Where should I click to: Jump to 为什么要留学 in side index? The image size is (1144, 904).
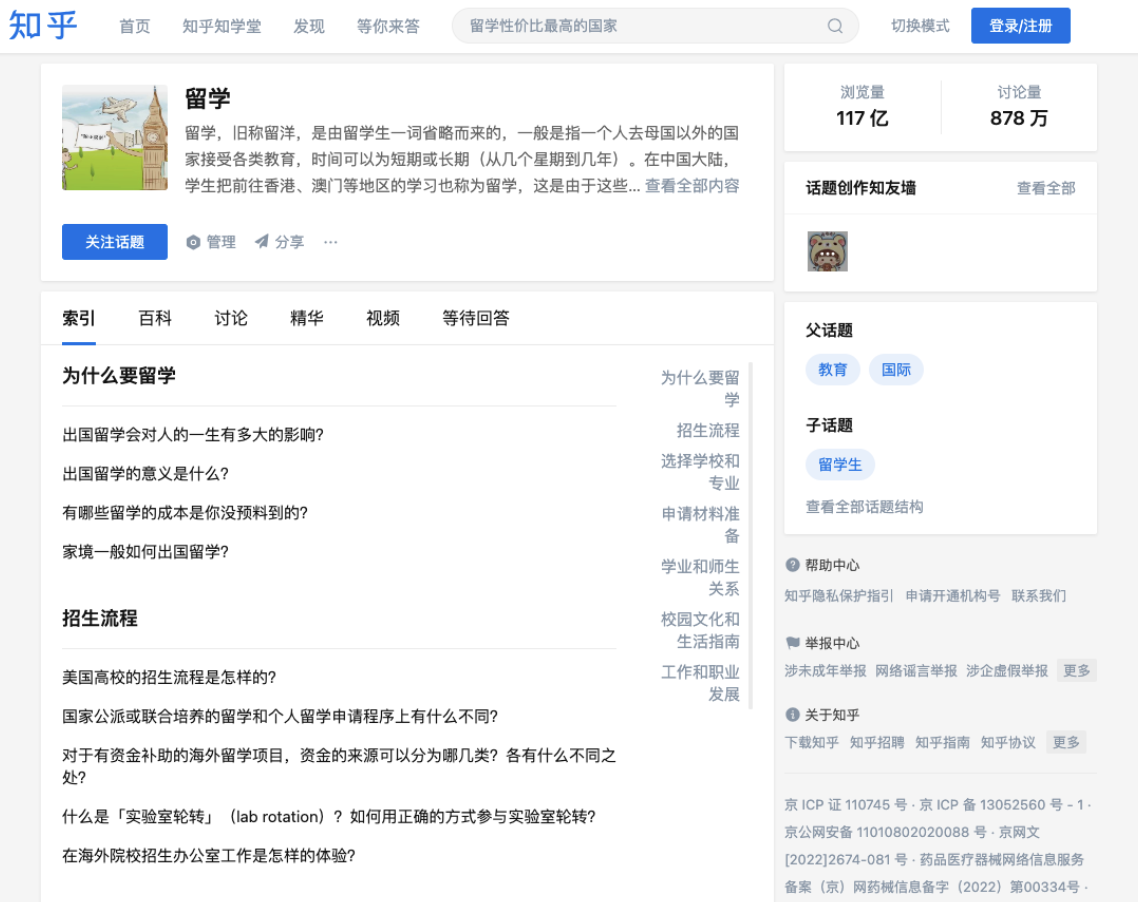tap(703, 390)
